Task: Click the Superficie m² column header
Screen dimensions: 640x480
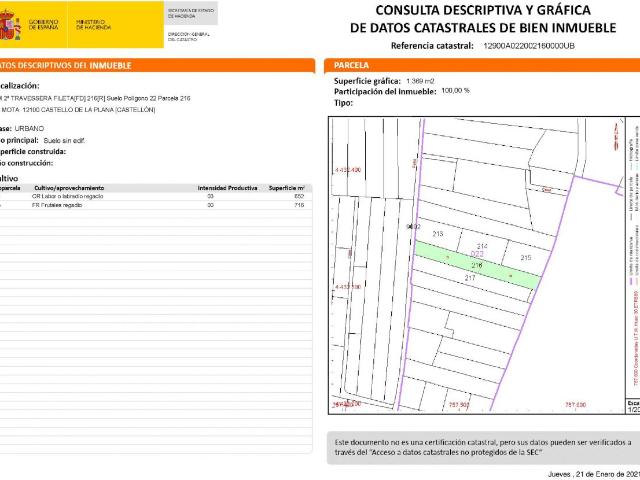Action: pyautogui.click(x=286, y=187)
